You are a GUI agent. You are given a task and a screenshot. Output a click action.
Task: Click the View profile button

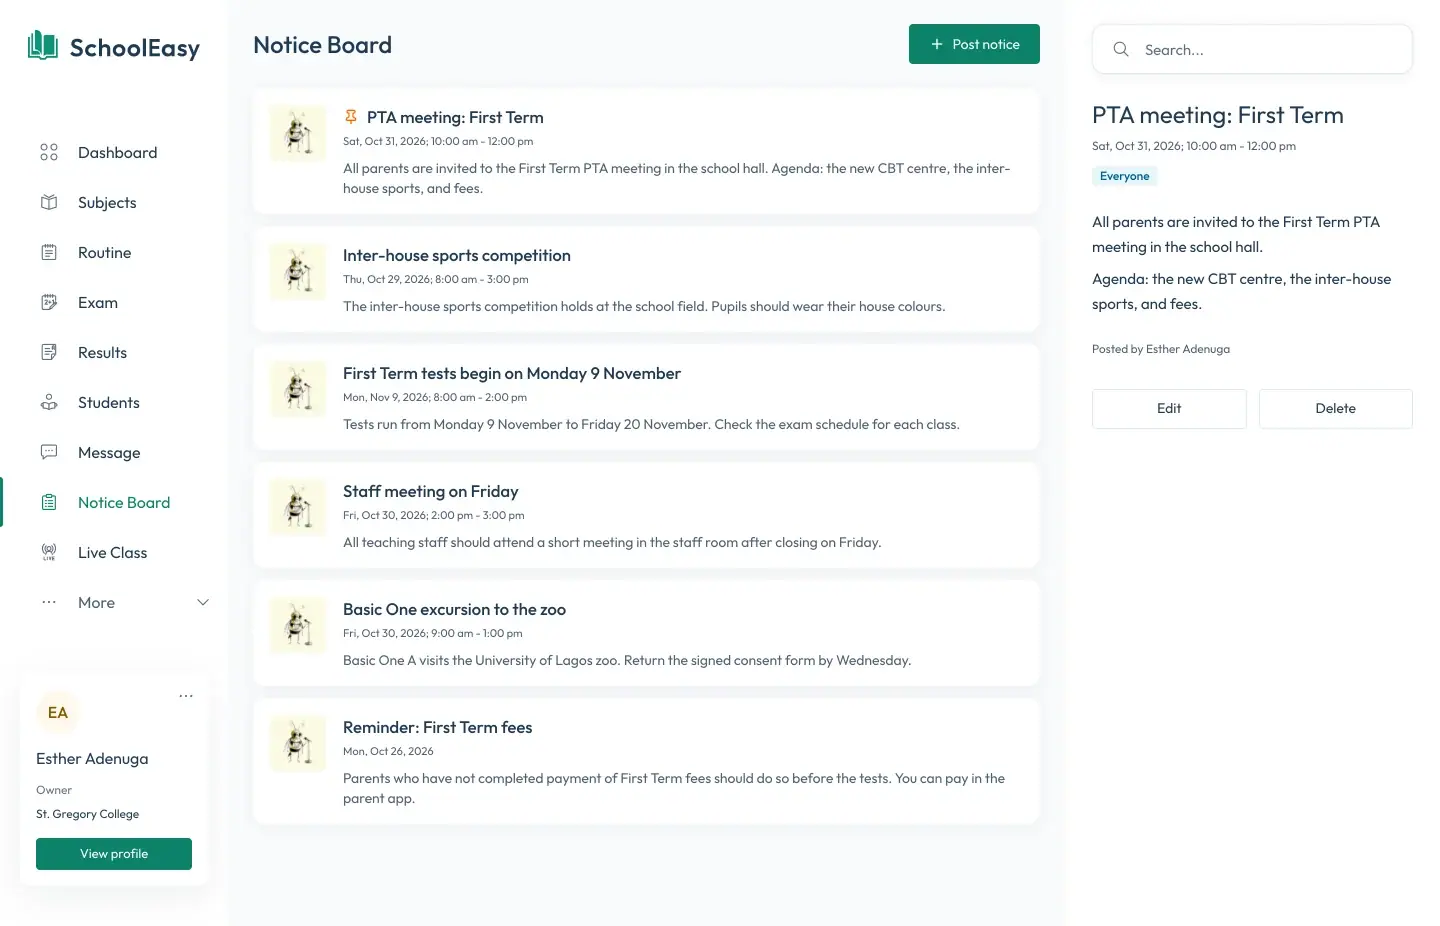[114, 854]
